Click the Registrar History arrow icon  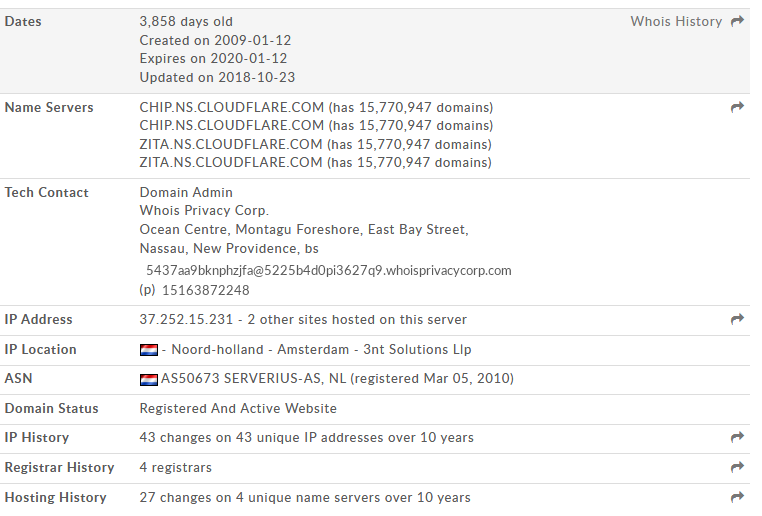737,467
